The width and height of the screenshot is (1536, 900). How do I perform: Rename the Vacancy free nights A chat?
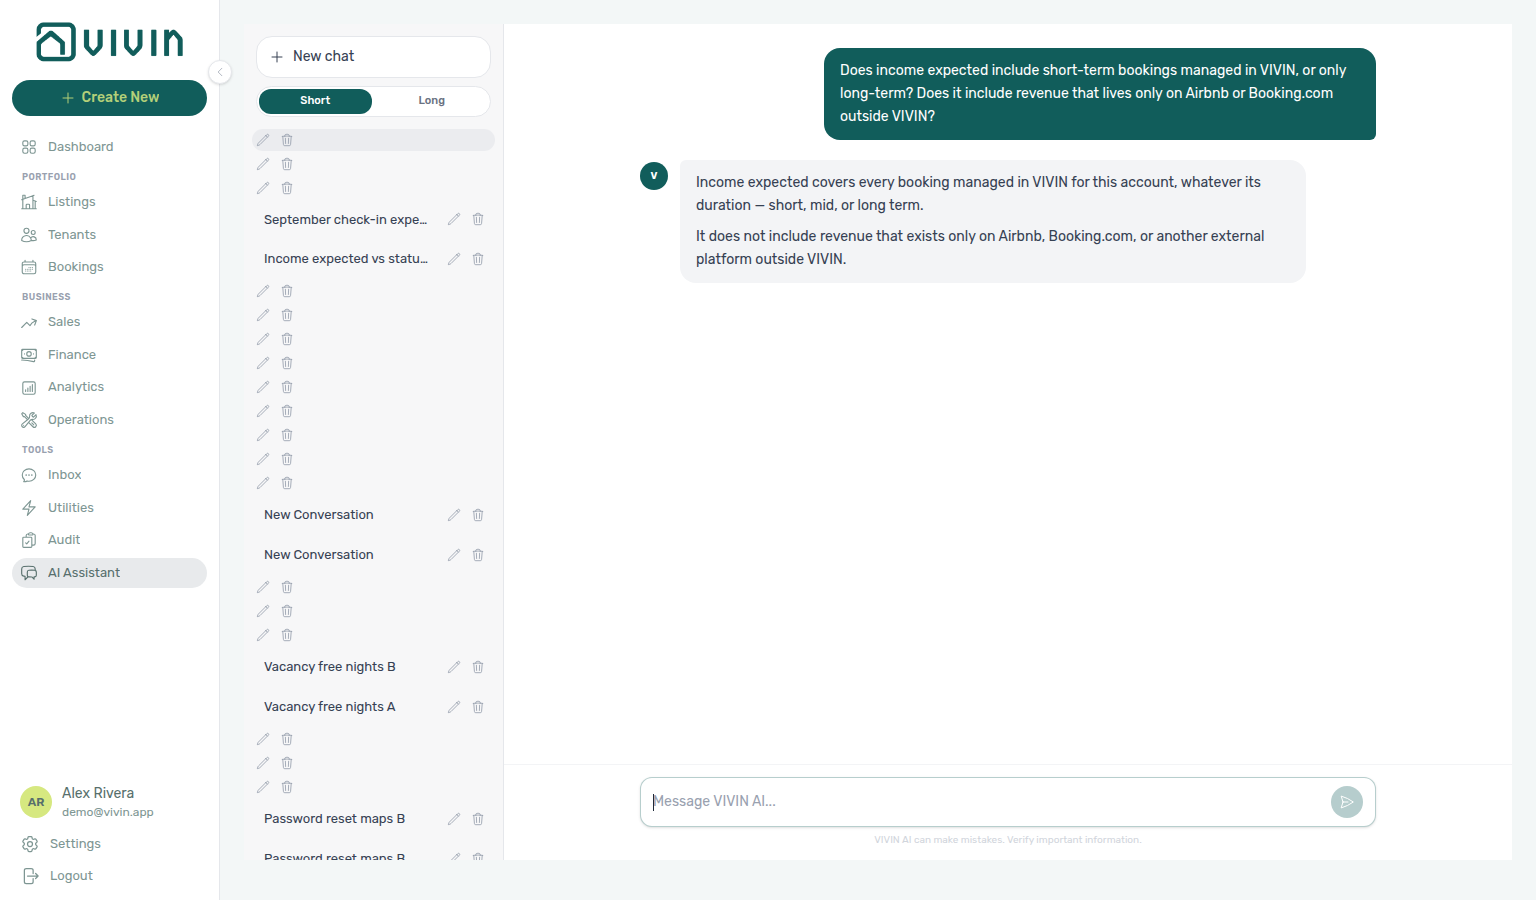tap(454, 707)
